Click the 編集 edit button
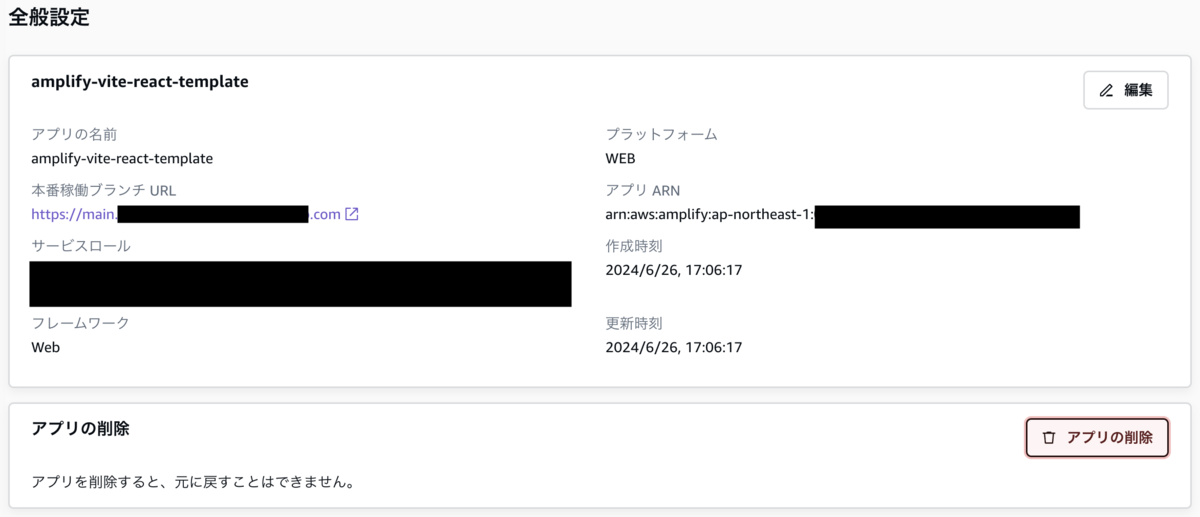The height and width of the screenshot is (517, 1200). click(1126, 90)
